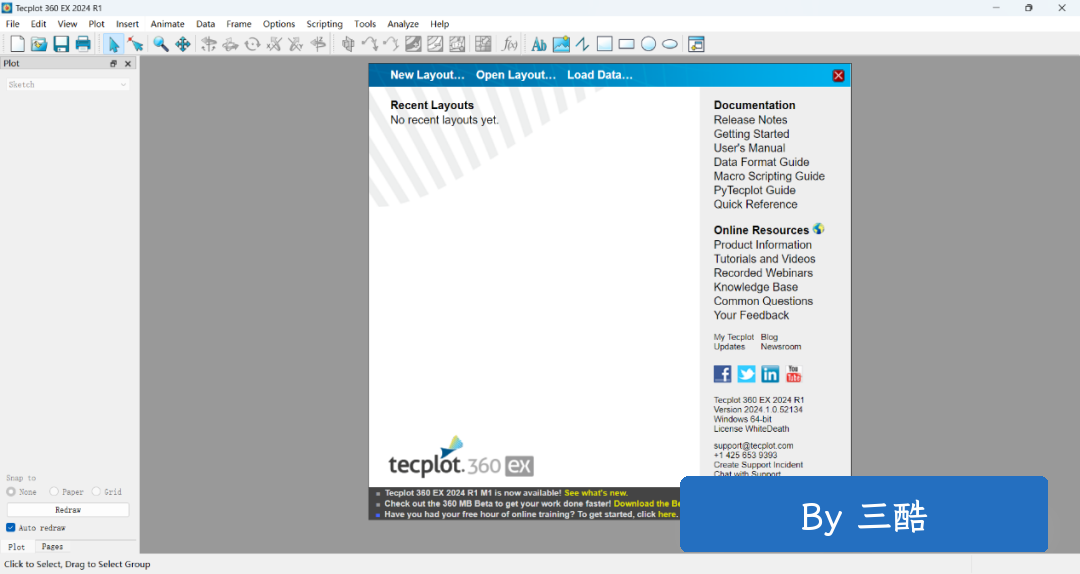Open the Release Notes link
Viewport: 1080px width, 574px height.
coord(750,120)
